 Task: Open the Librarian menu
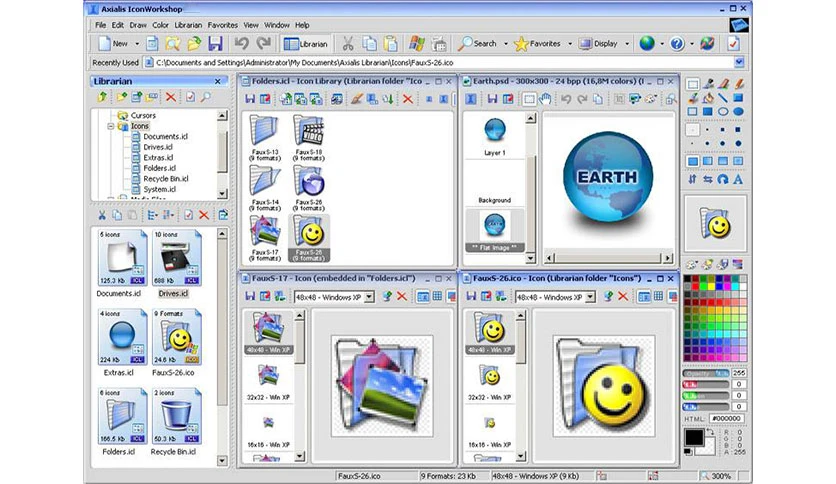[x=188, y=25]
